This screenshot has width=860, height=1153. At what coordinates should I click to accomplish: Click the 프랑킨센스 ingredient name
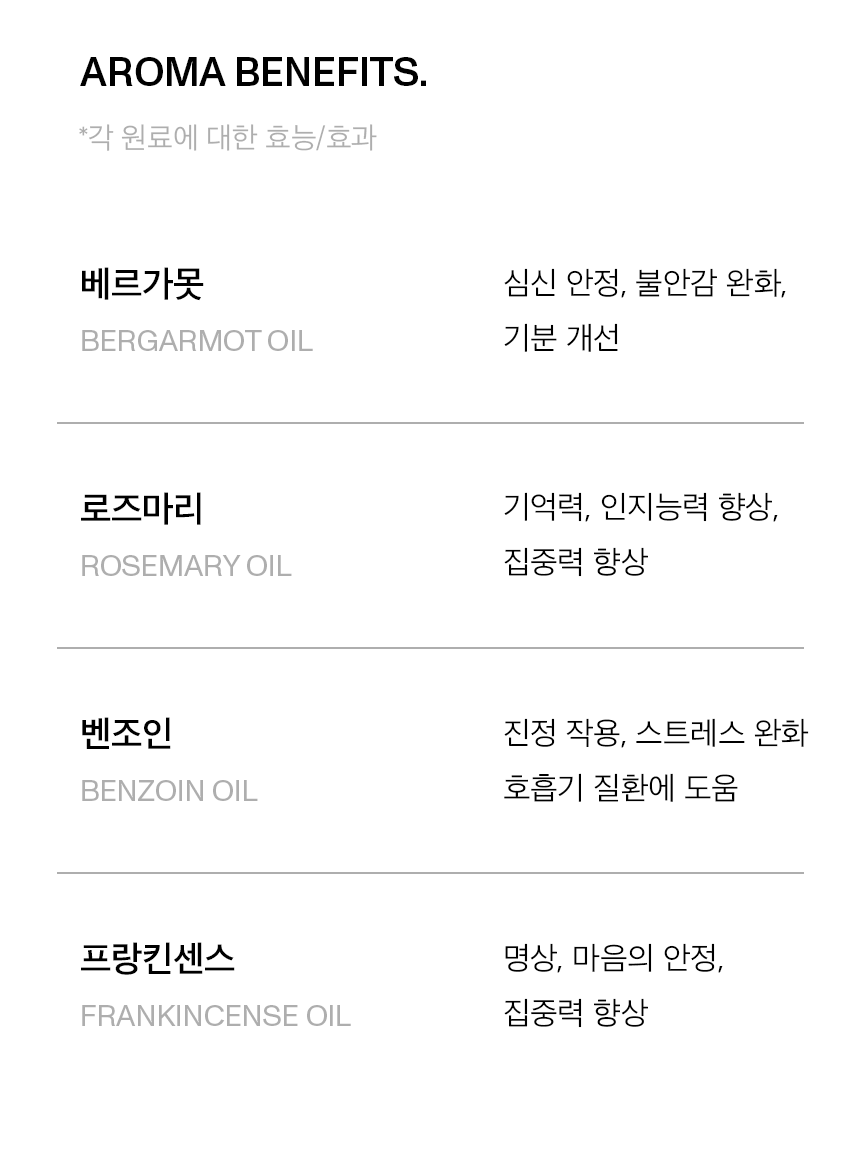[157, 958]
